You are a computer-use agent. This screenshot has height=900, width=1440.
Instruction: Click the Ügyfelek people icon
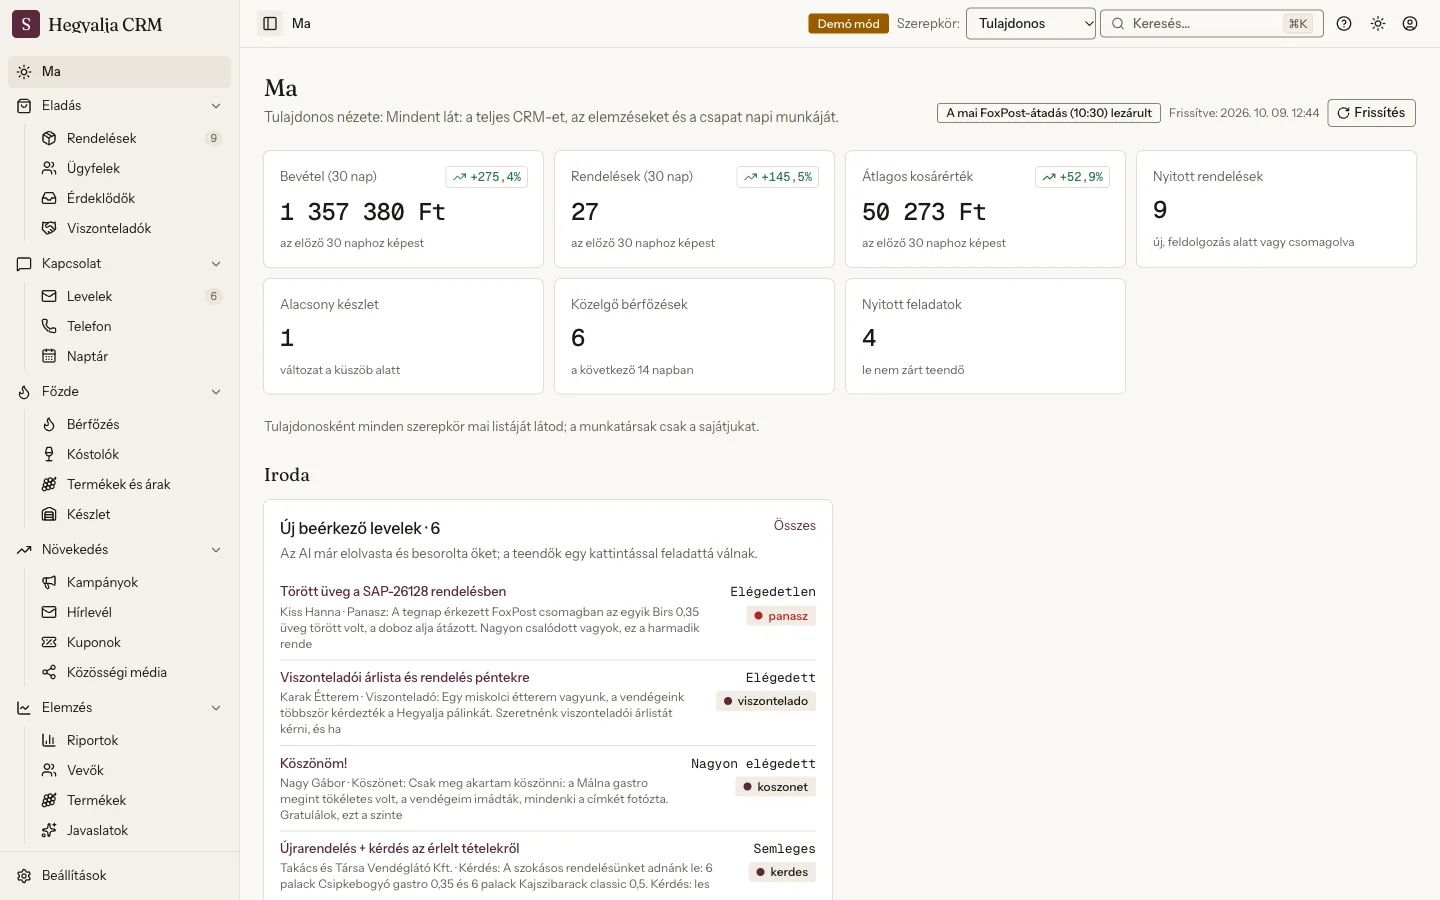coord(49,168)
